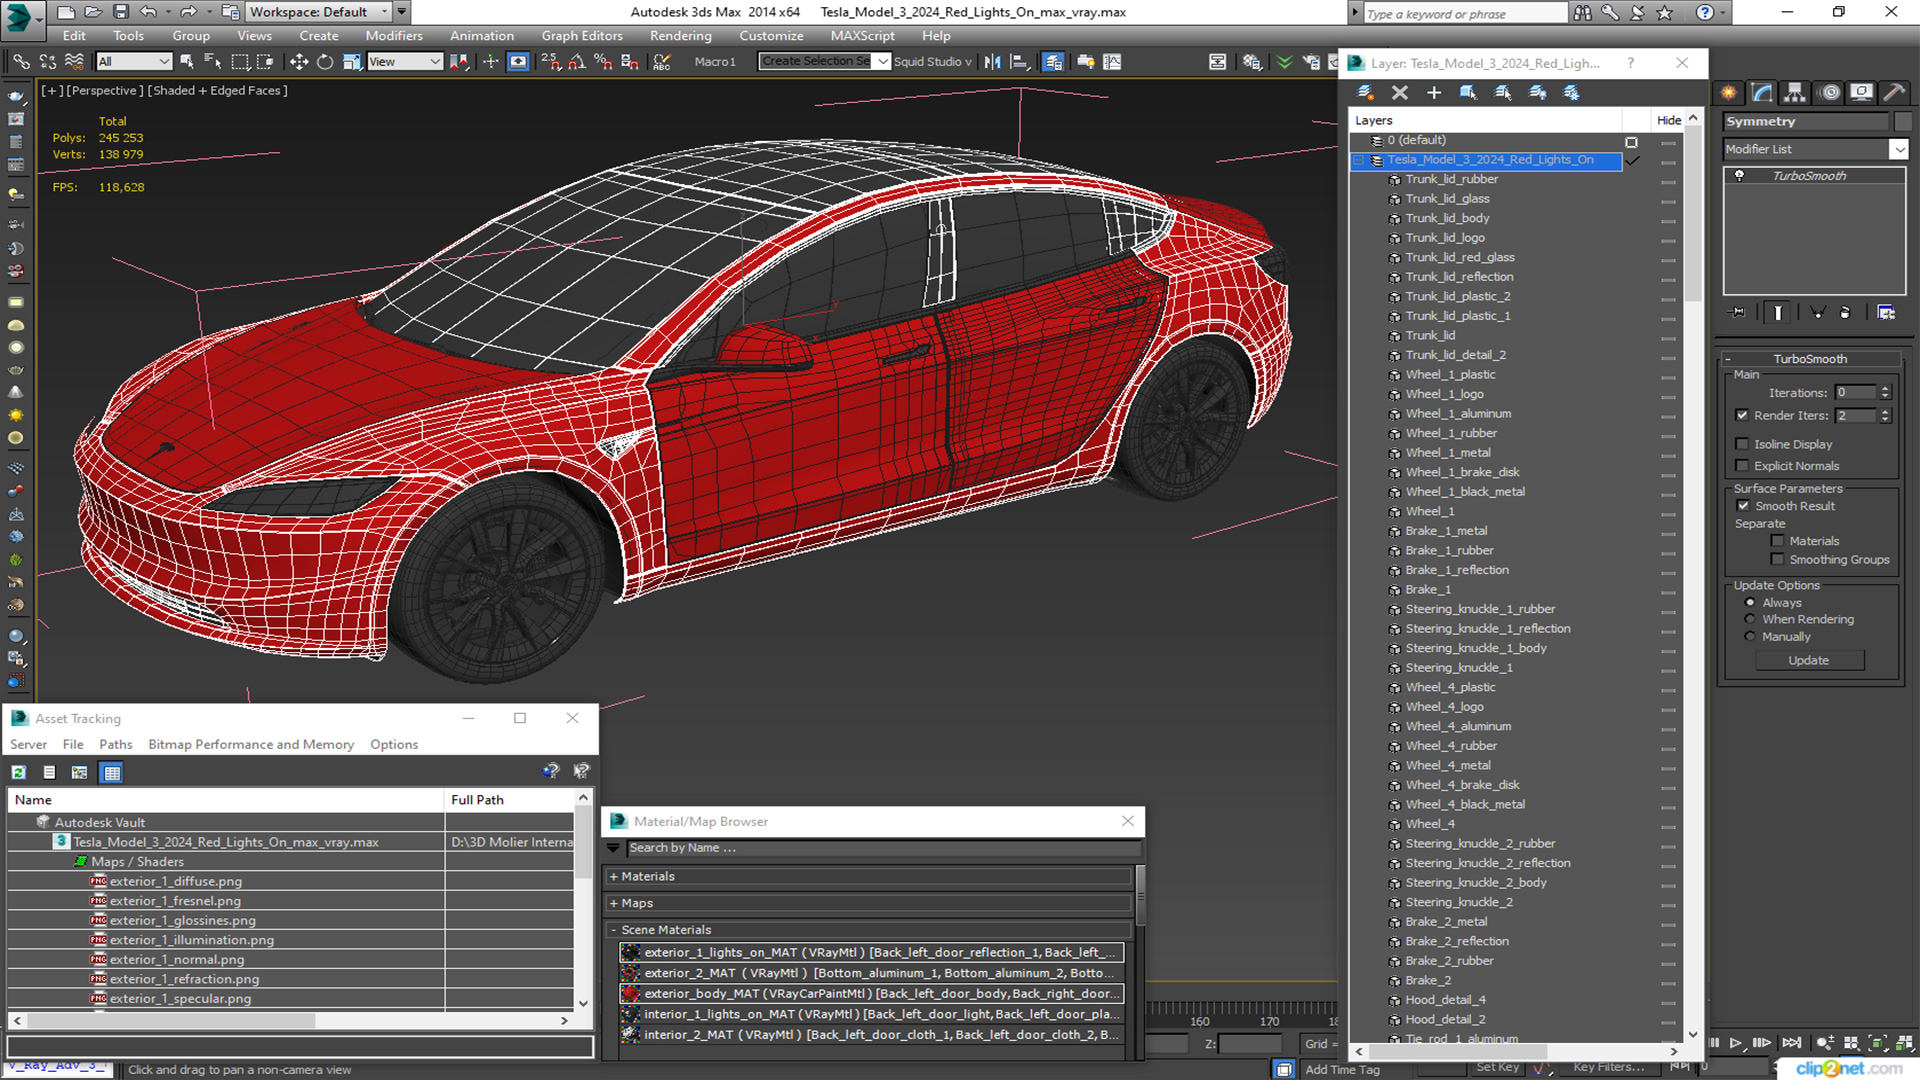The width and height of the screenshot is (1920, 1080).
Task: Toggle Angle Snap icon in toolbar
Action: point(577,62)
